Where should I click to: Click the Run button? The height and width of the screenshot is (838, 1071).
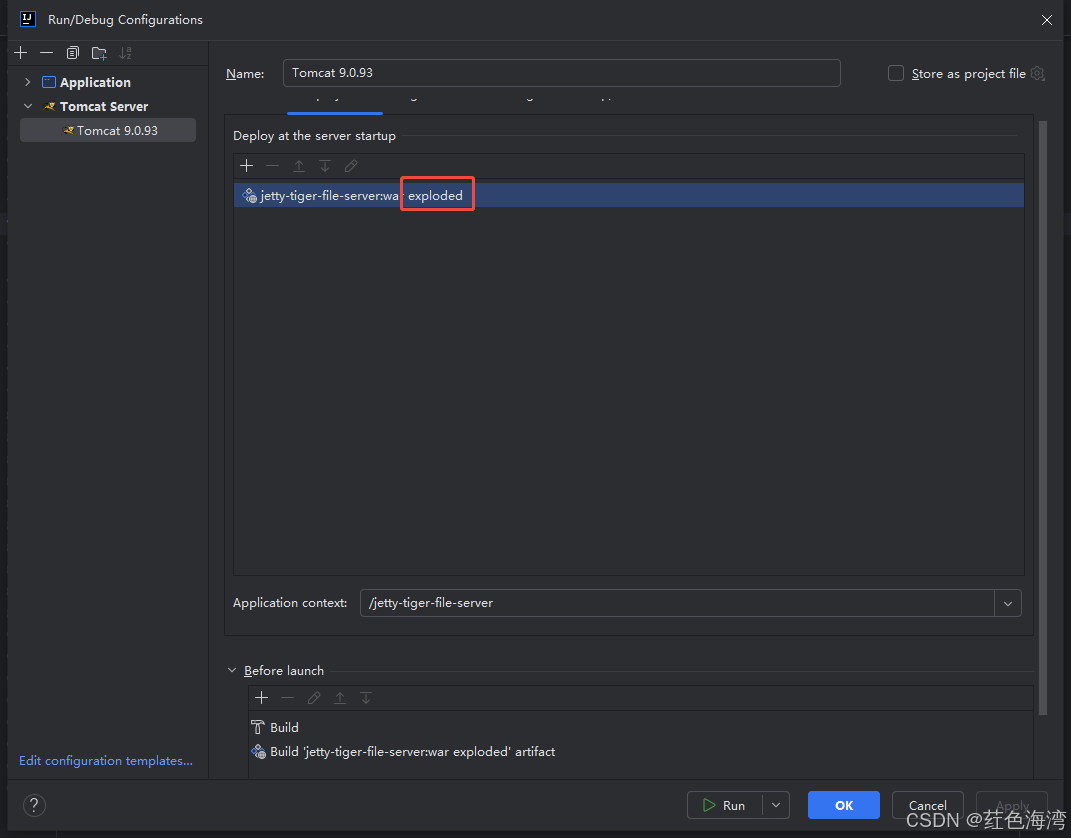725,805
